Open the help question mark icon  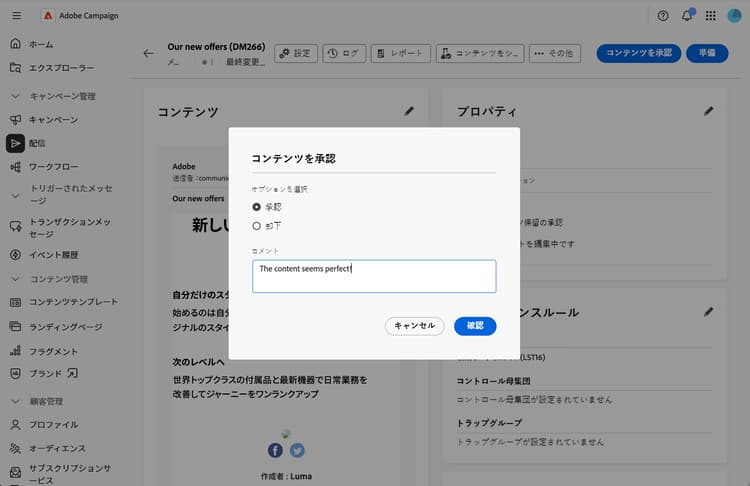point(662,16)
